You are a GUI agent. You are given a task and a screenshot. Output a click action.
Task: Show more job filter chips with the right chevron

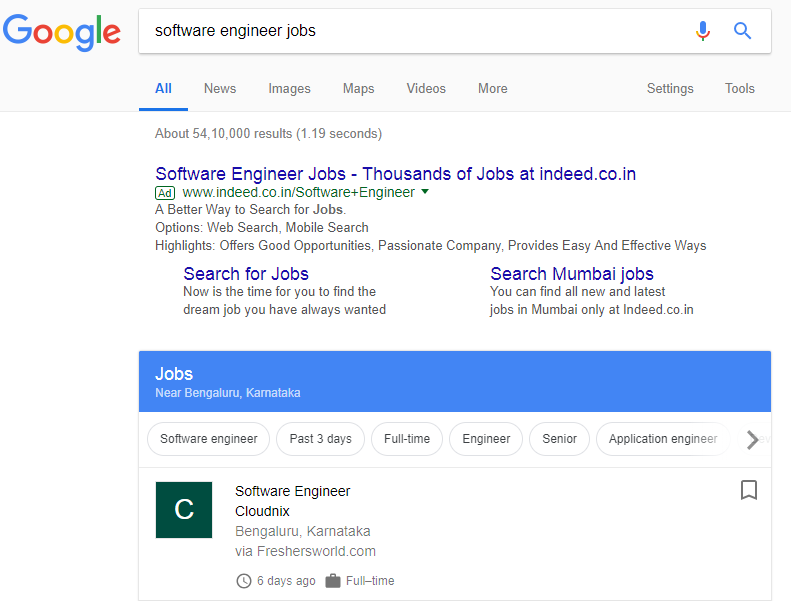click(x=752, y=440)
